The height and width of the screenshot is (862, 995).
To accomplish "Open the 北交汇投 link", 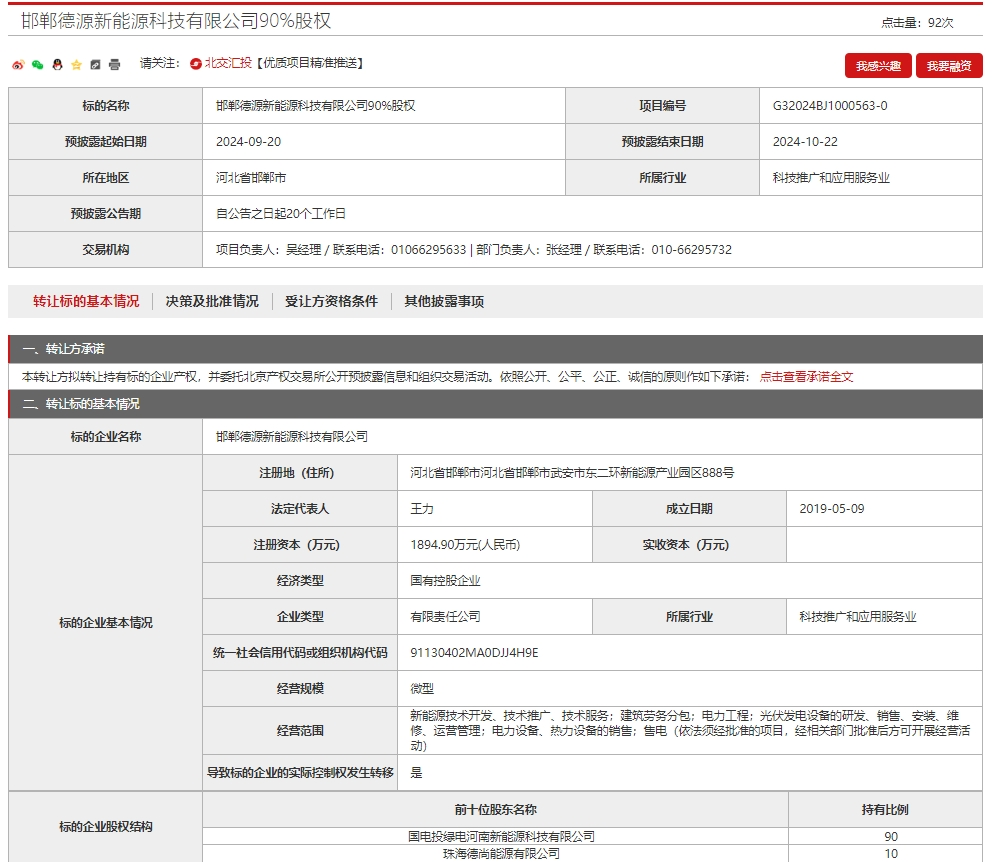I will click(x=228, y=63).
